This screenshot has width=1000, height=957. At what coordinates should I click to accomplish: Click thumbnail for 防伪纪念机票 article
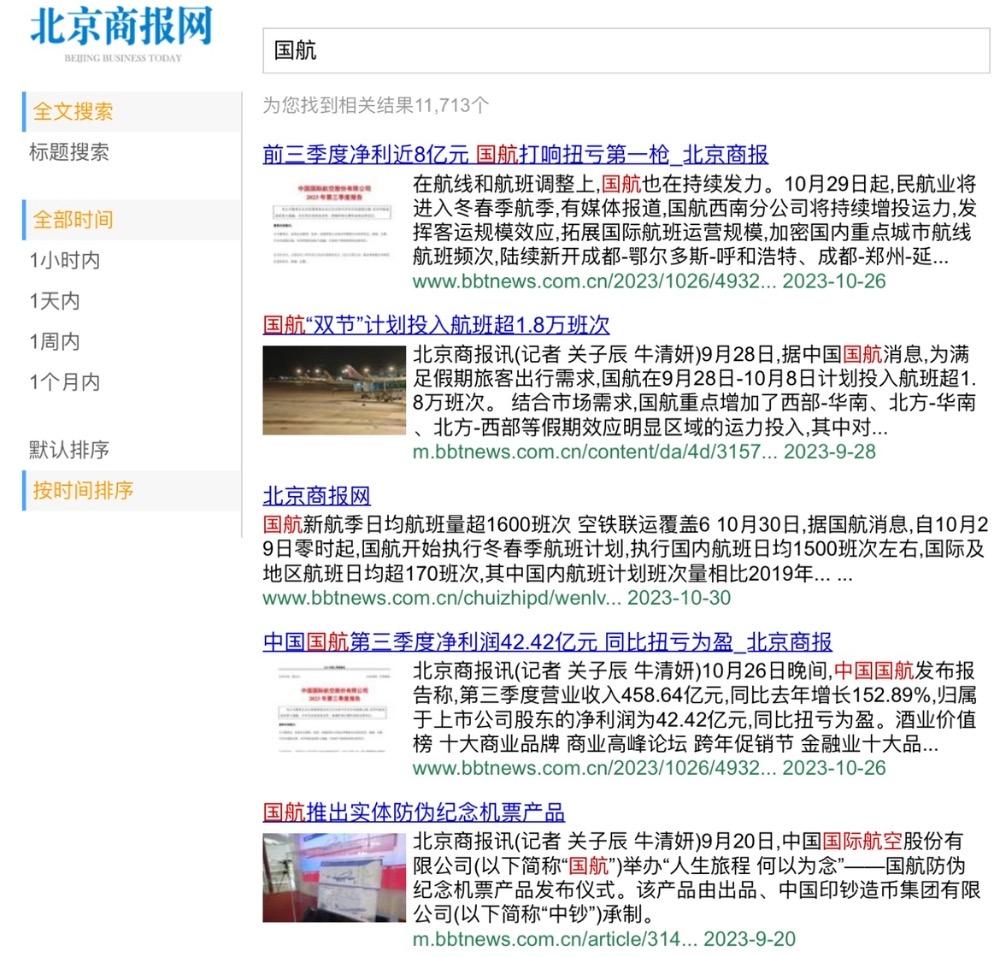pos(334,878)
